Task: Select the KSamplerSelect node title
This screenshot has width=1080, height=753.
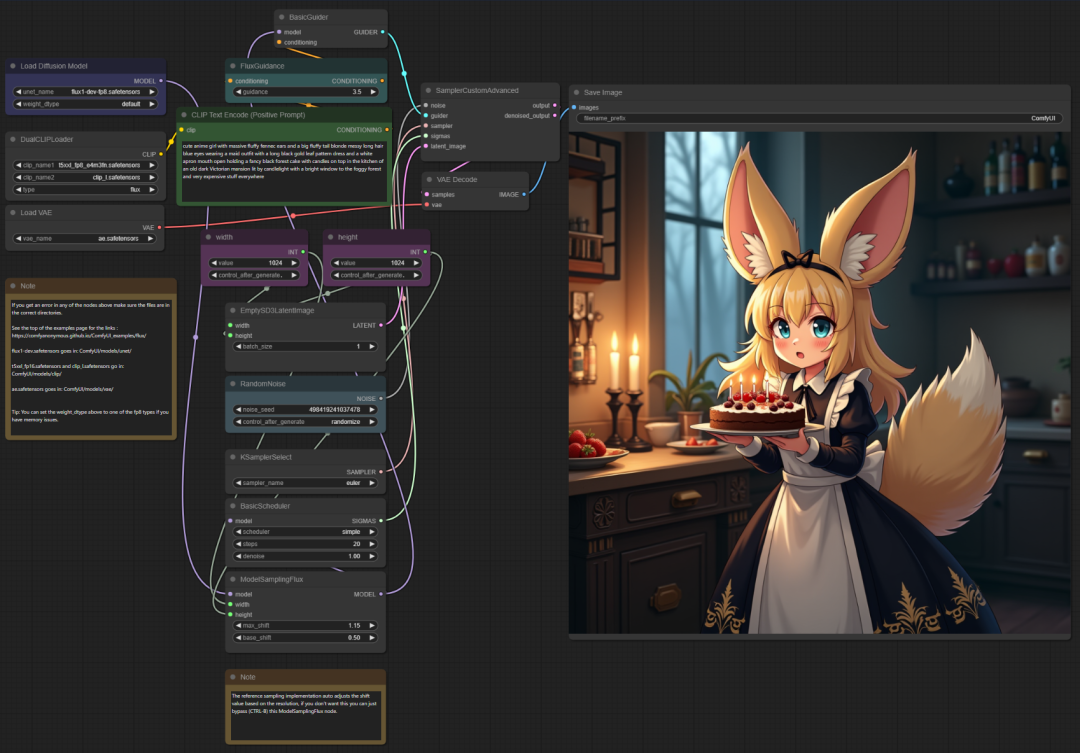Action: pyautogui.click(x=266, y=457)
